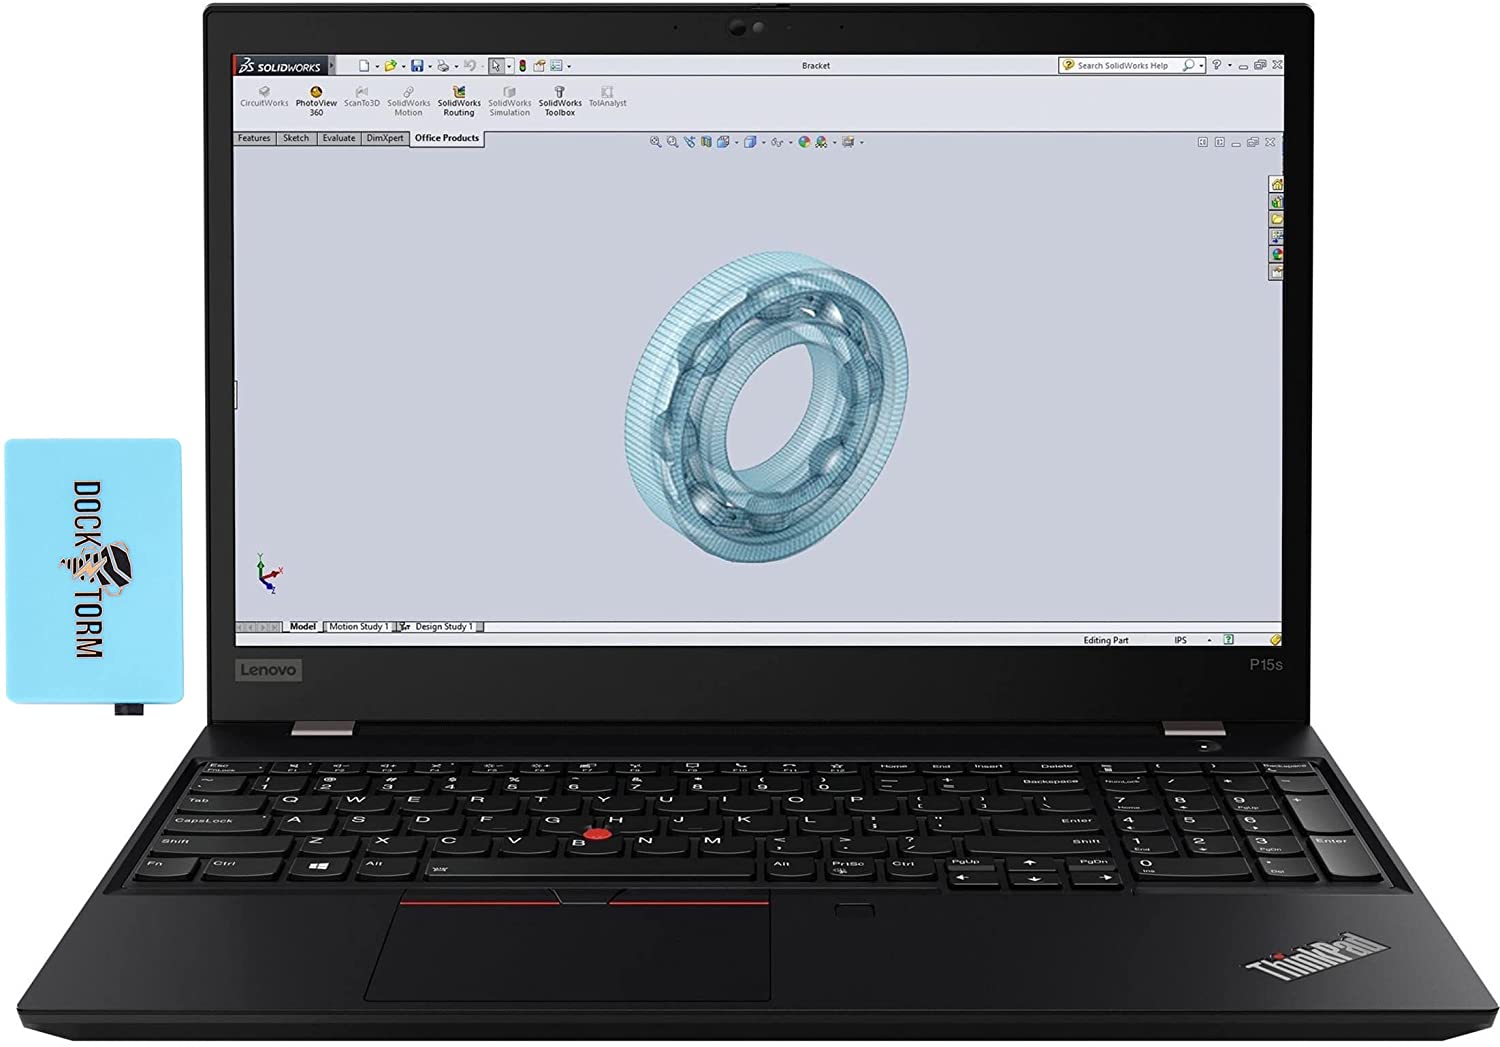This screenshot has width=1500, height=1047.
Task: Open the Design Library task pane tab
Action: click(1276, 202)
